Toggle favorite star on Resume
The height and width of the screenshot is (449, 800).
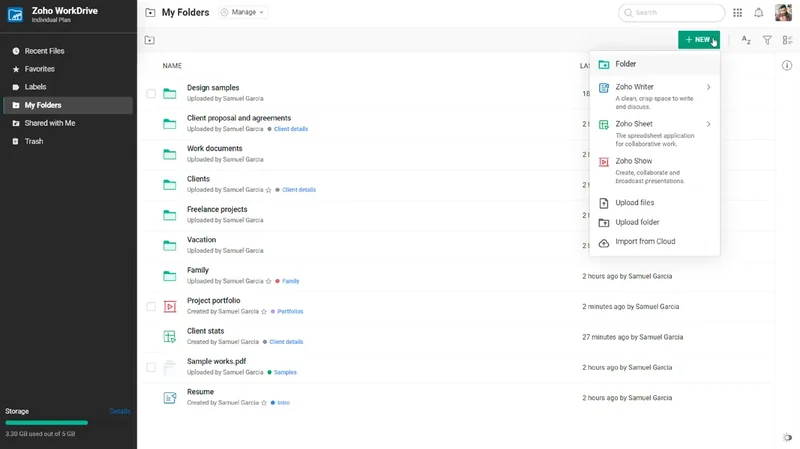point(264,403)
